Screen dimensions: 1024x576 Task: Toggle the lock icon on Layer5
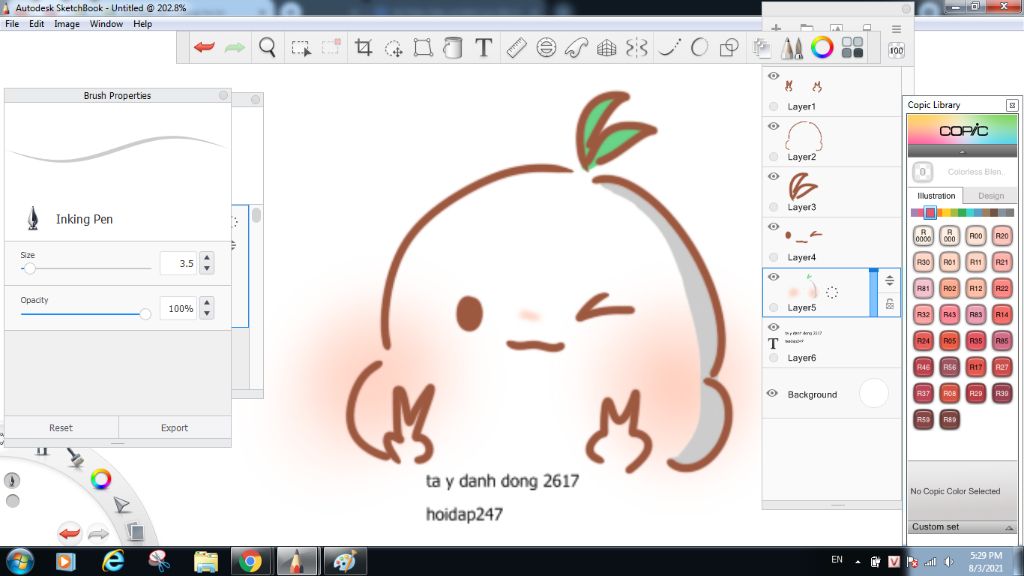889,304
